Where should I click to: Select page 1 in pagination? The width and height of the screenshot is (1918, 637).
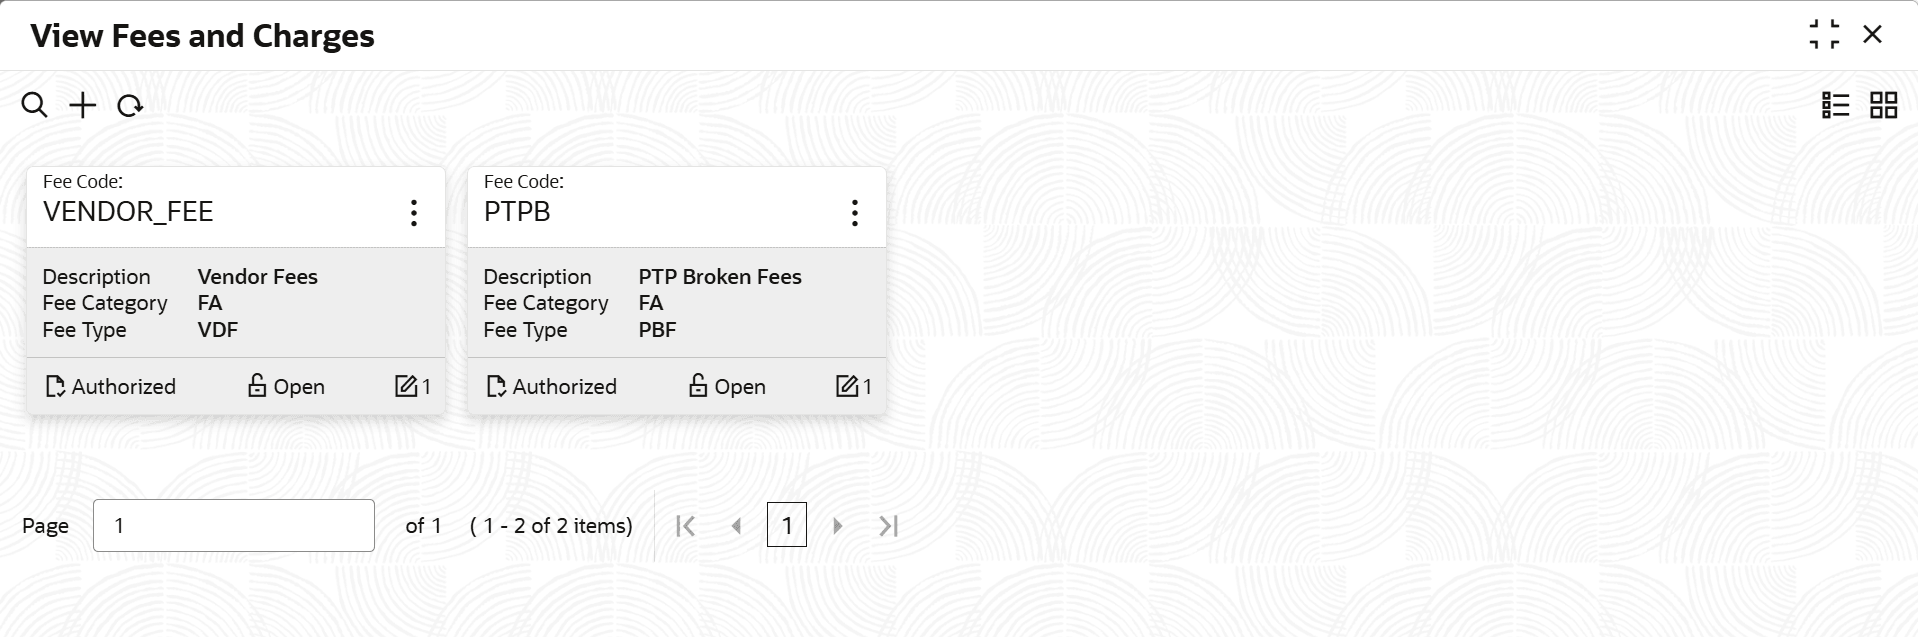(x=787, y=525)
